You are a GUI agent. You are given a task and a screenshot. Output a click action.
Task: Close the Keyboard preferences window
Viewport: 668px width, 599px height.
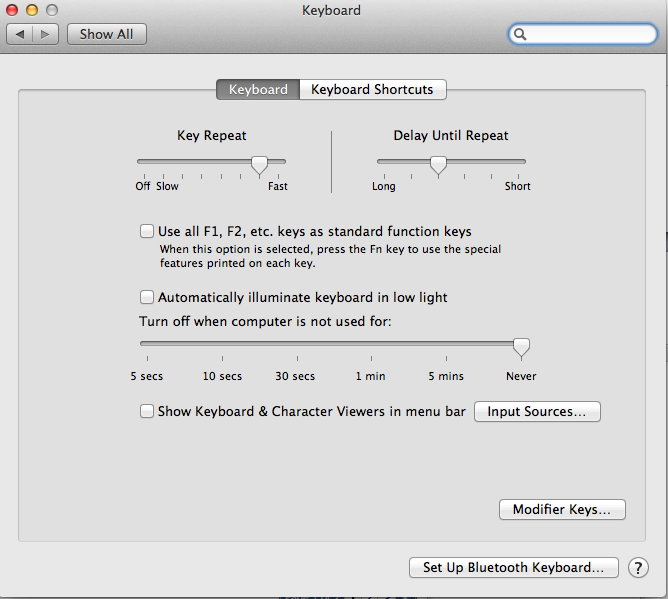tap(12, 10)
